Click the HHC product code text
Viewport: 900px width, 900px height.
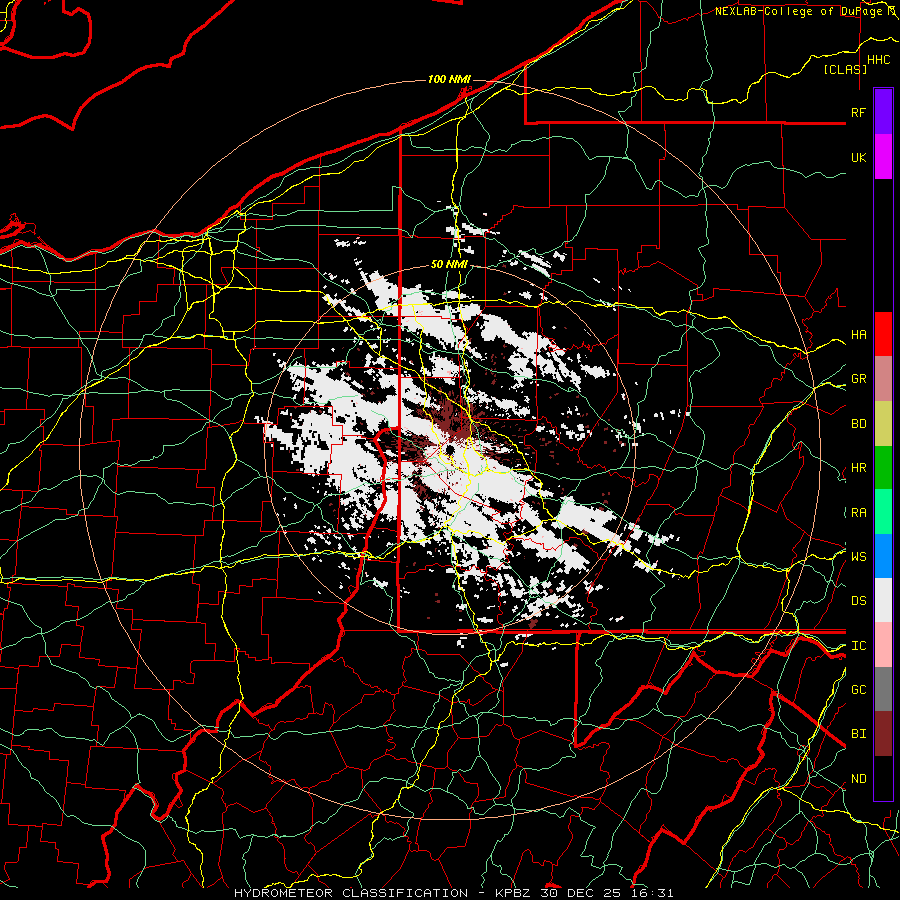pos(879,60)
